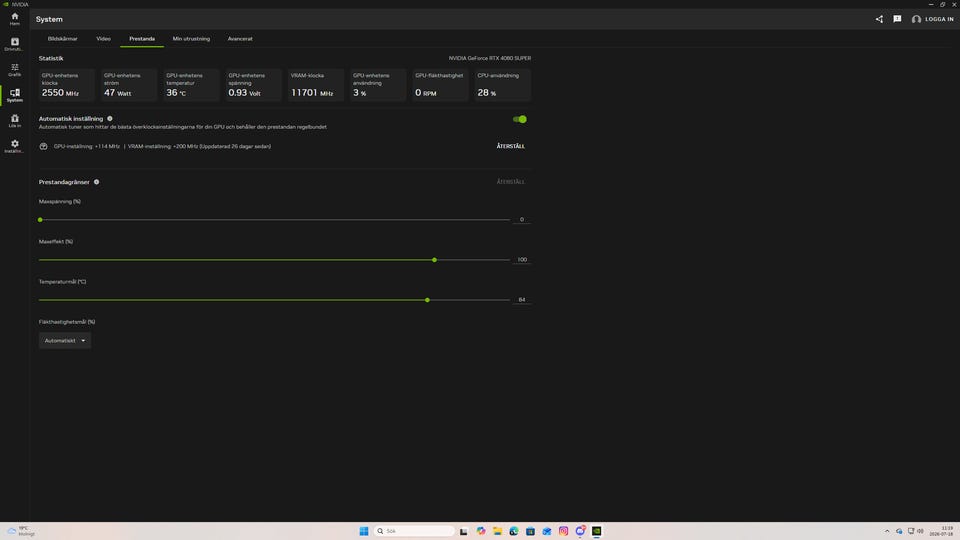Open Microsoft Edge from the taskbar

(x=514, y=531)
